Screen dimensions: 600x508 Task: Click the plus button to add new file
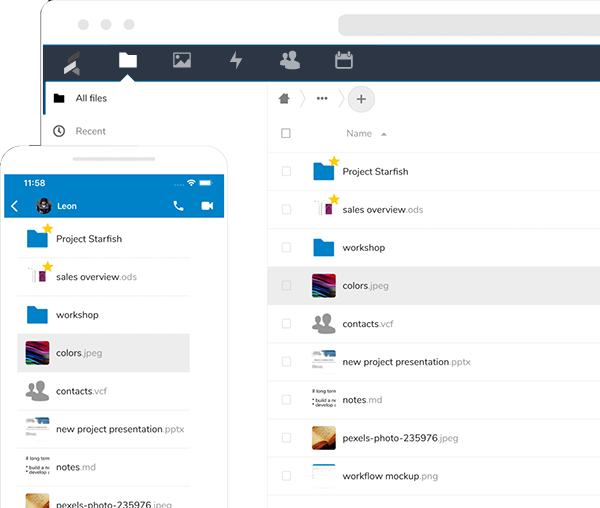[x=361, y=98]
